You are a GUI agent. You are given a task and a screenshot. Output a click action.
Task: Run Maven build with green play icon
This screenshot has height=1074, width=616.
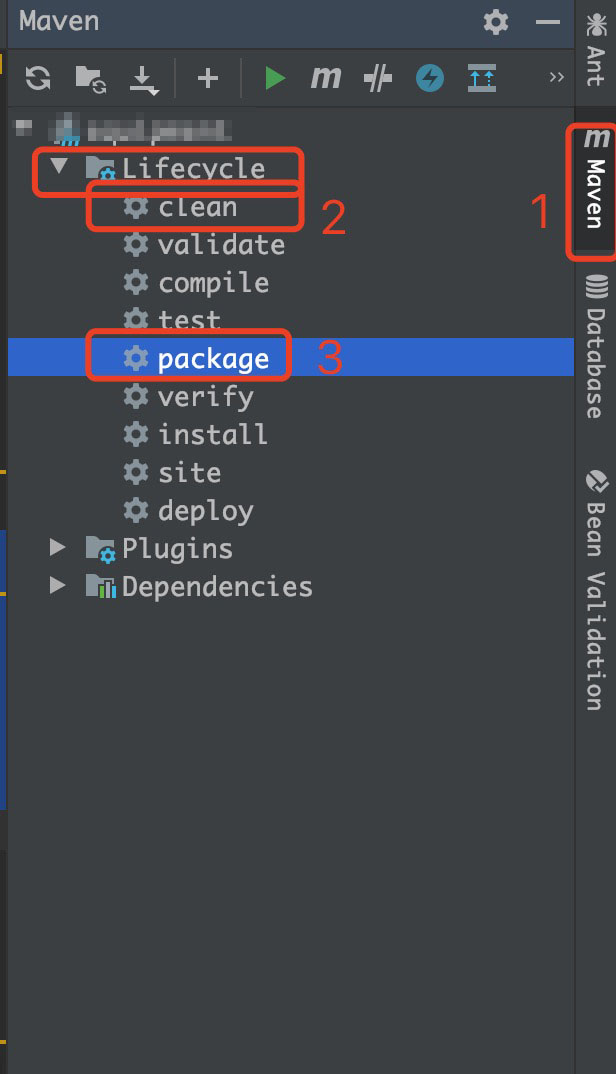(274, 78)
